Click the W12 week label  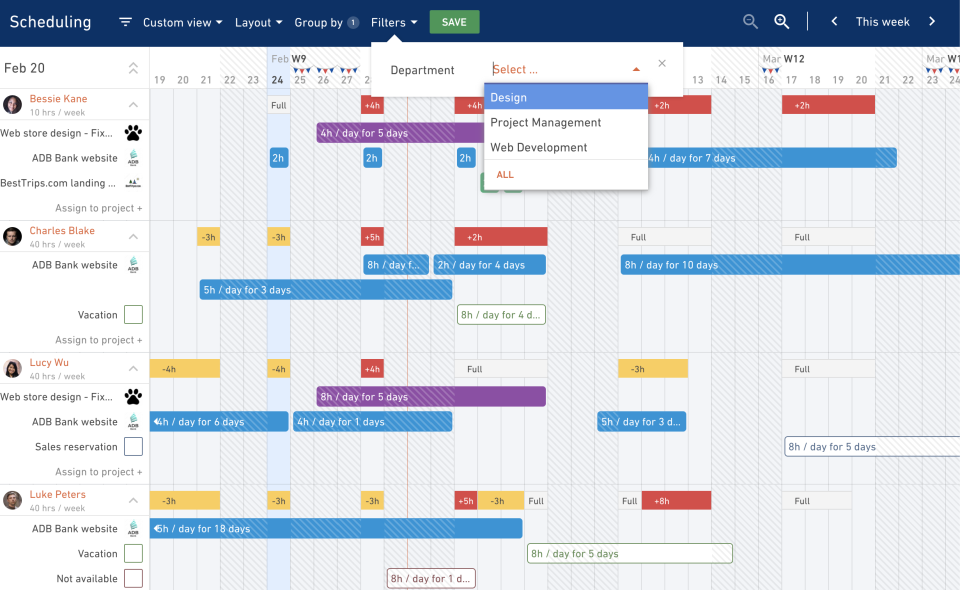coord(794,59)
